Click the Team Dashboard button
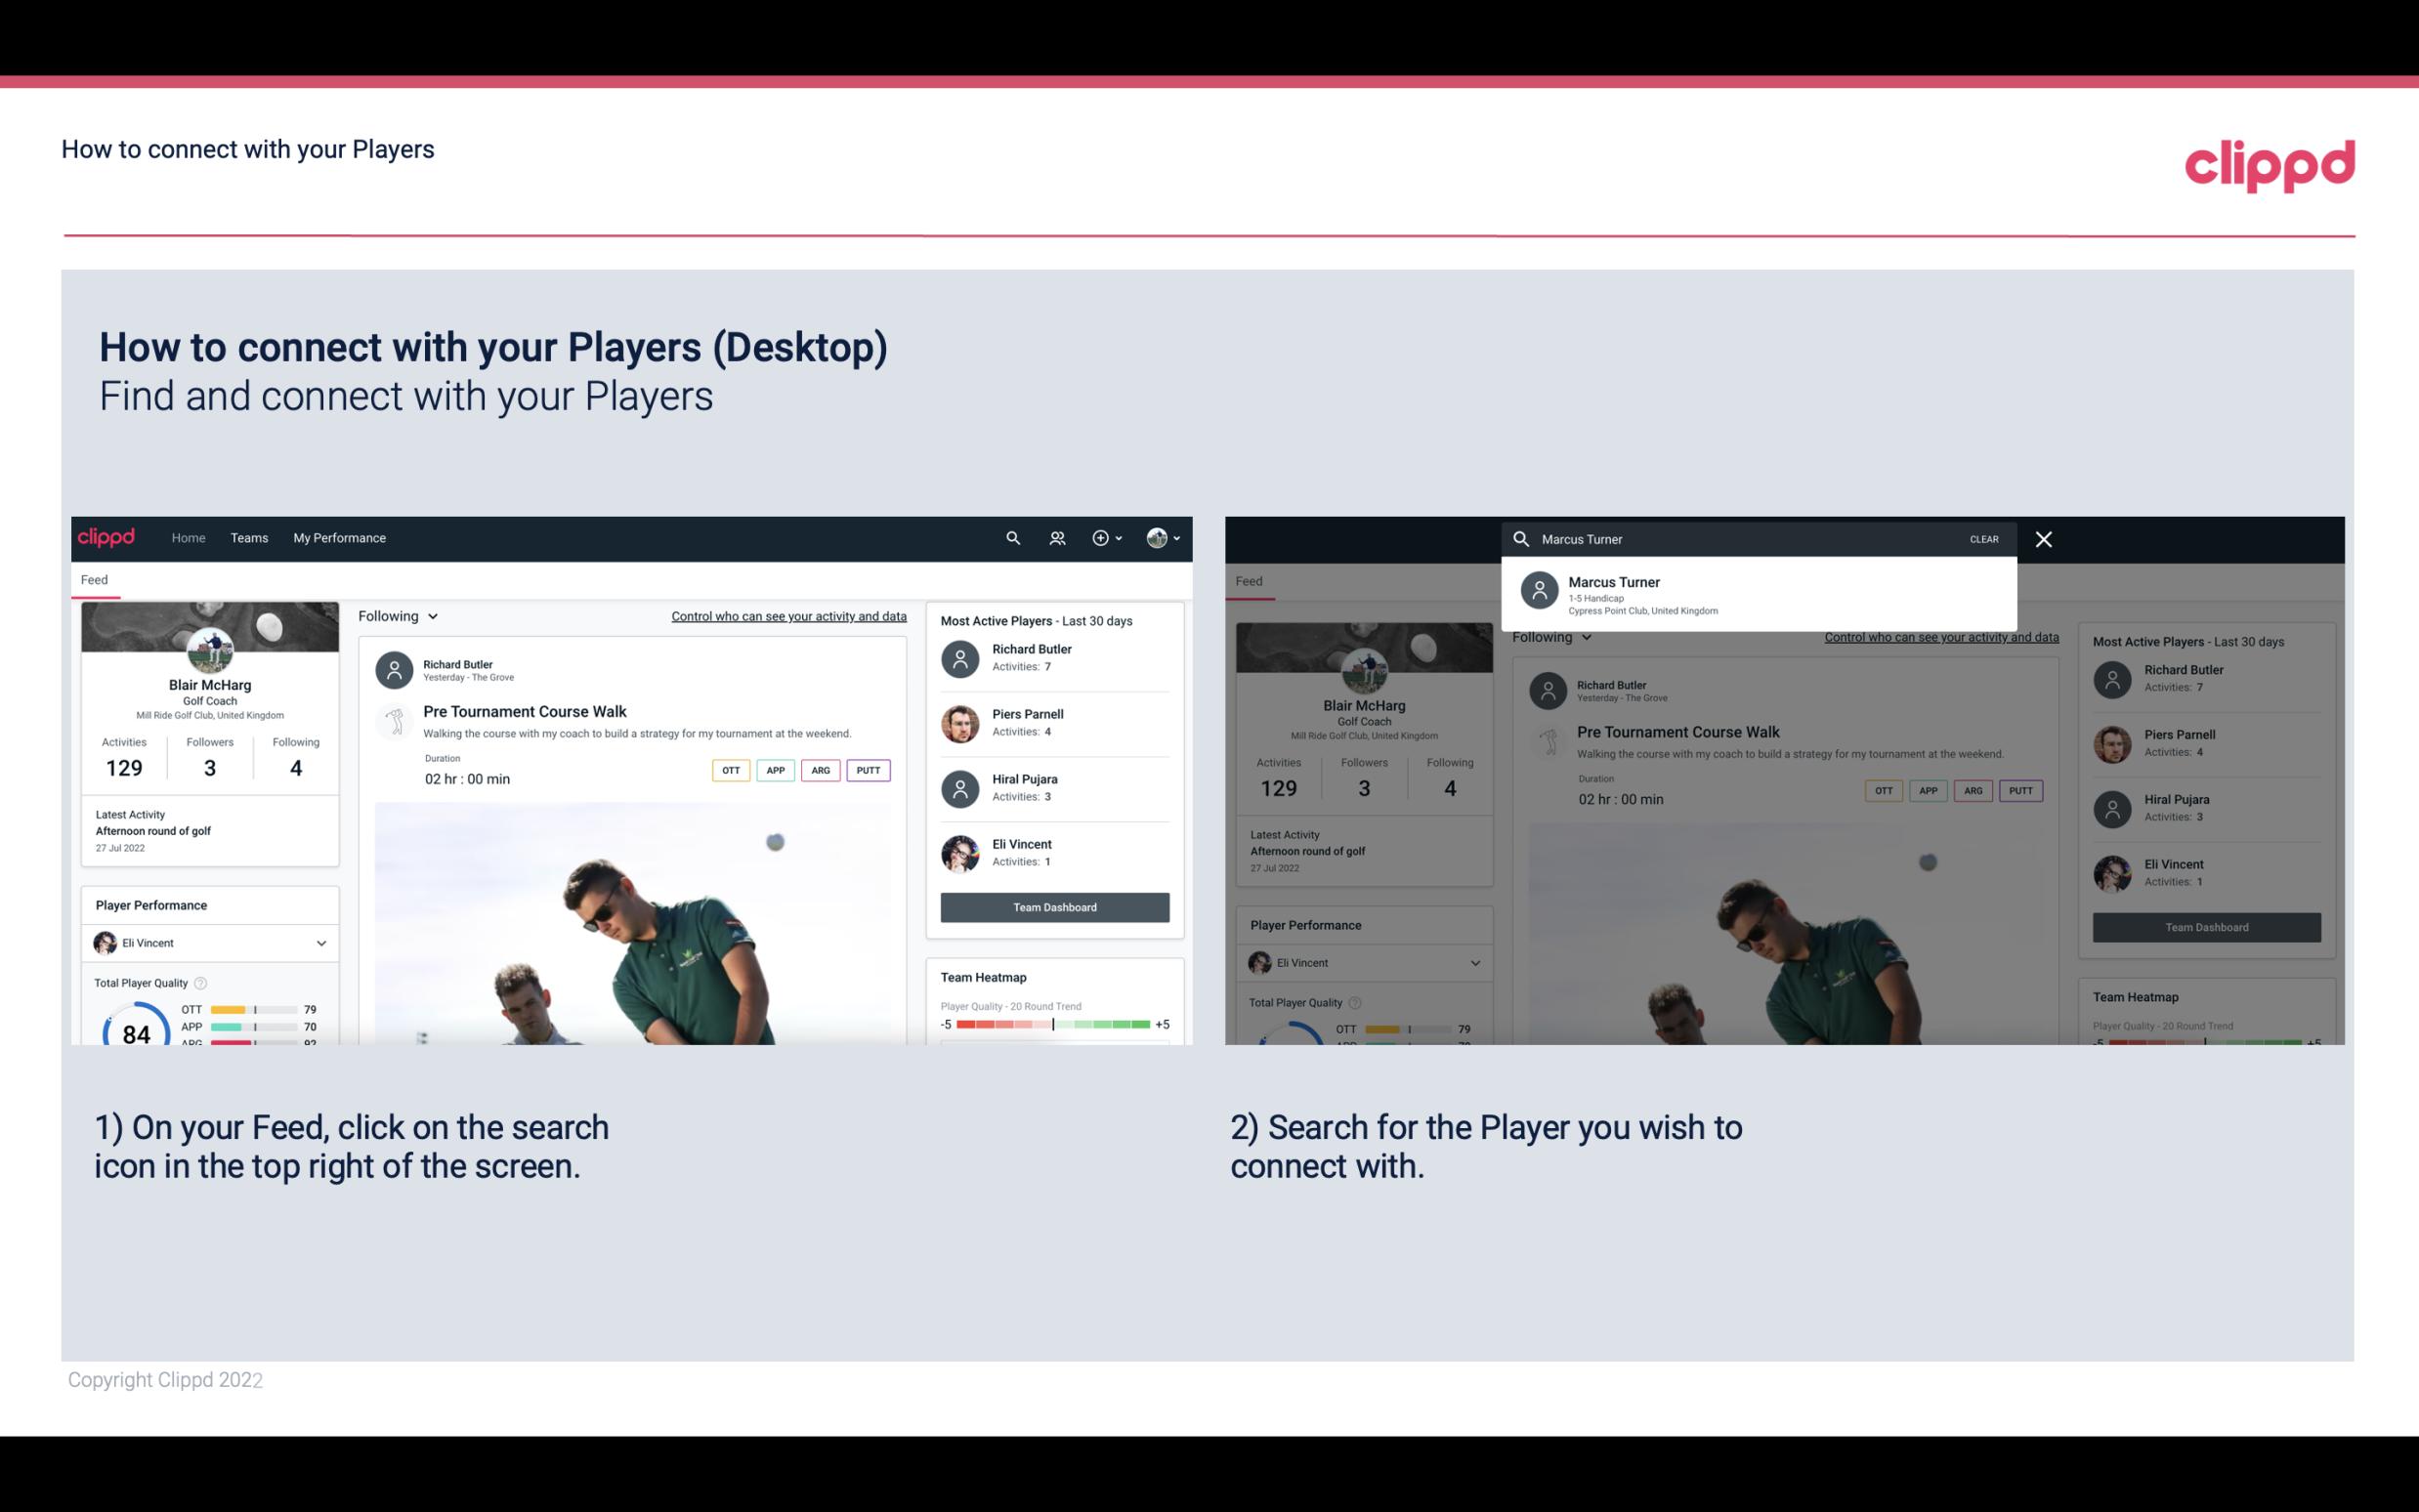The height and width of the screenshot is (1512, 2419). (x=1053, y=905)
